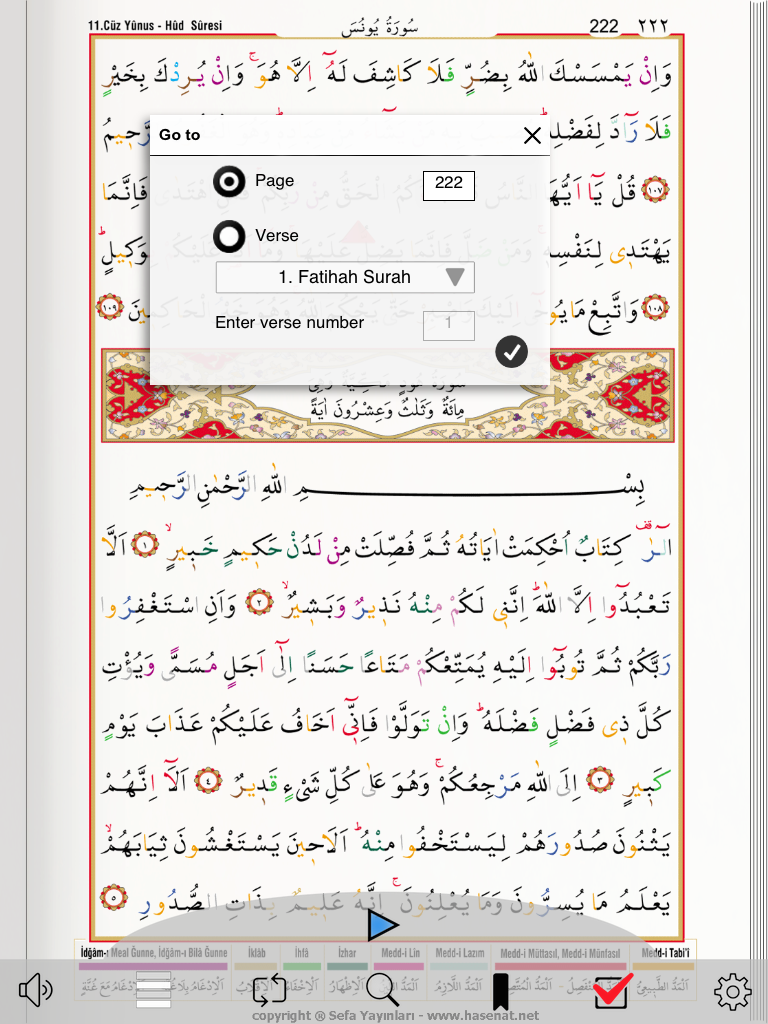Open settings gear icon
Screen dimensions: 768x1024
pyautogui.click(x=732, y=992)
